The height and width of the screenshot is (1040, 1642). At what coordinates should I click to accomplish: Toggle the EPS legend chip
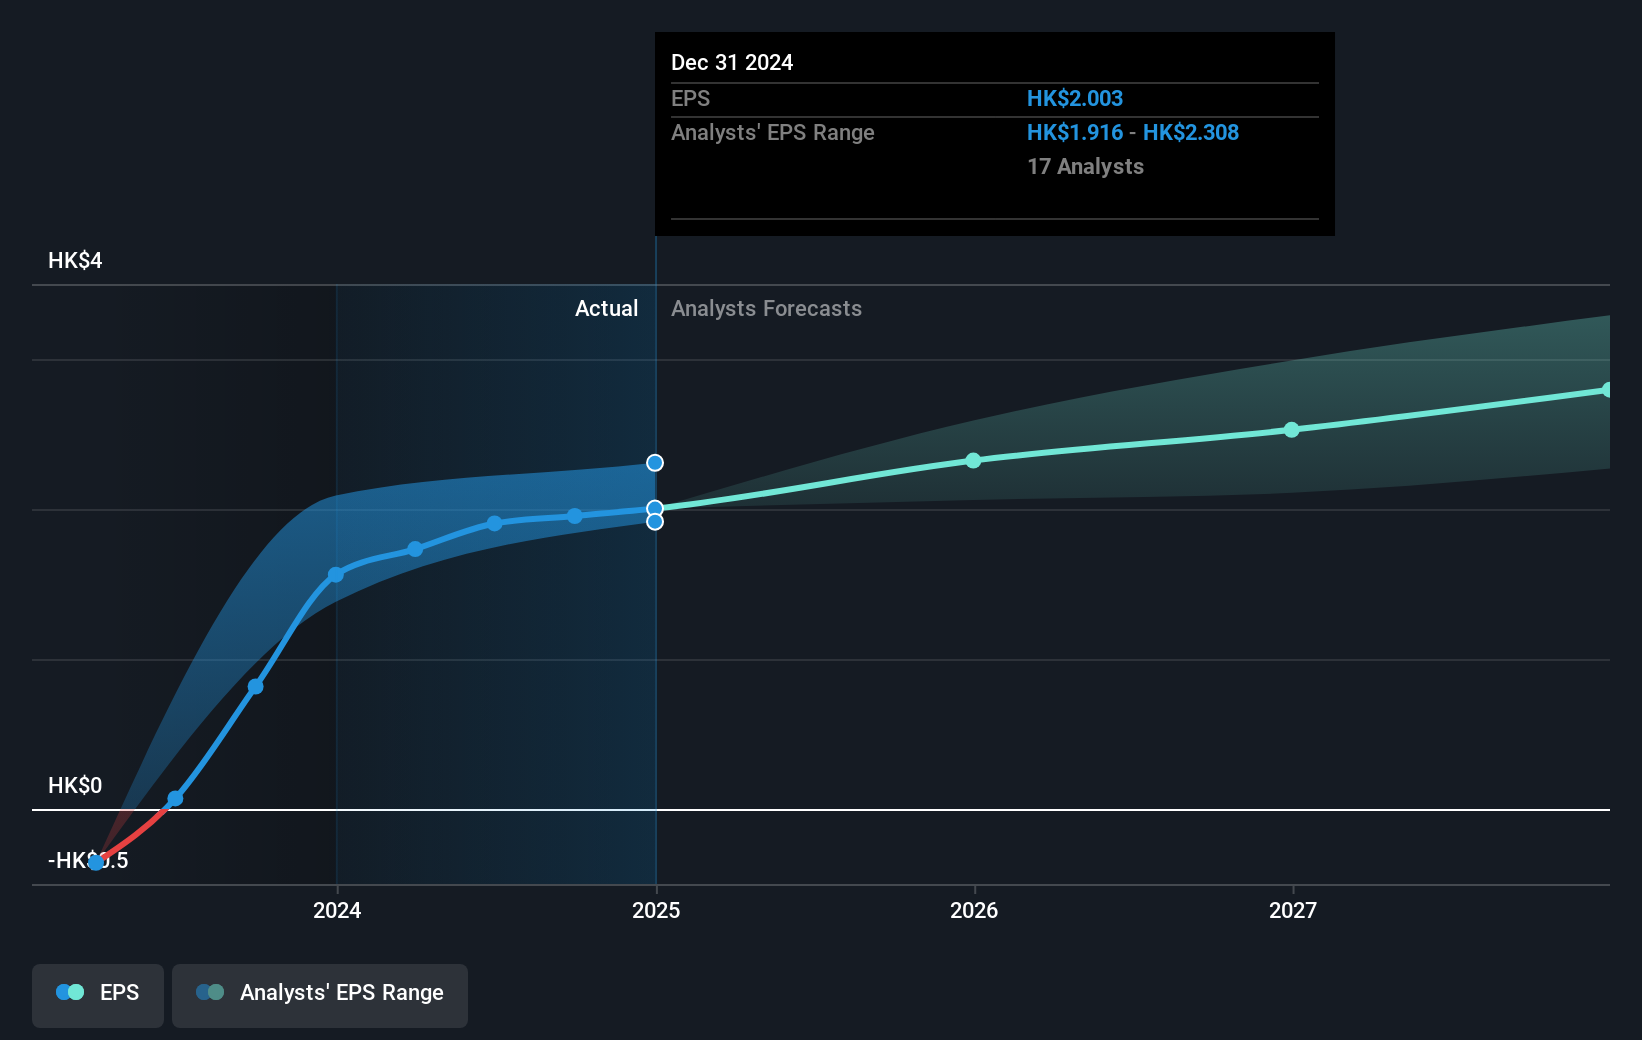(97, 995)
